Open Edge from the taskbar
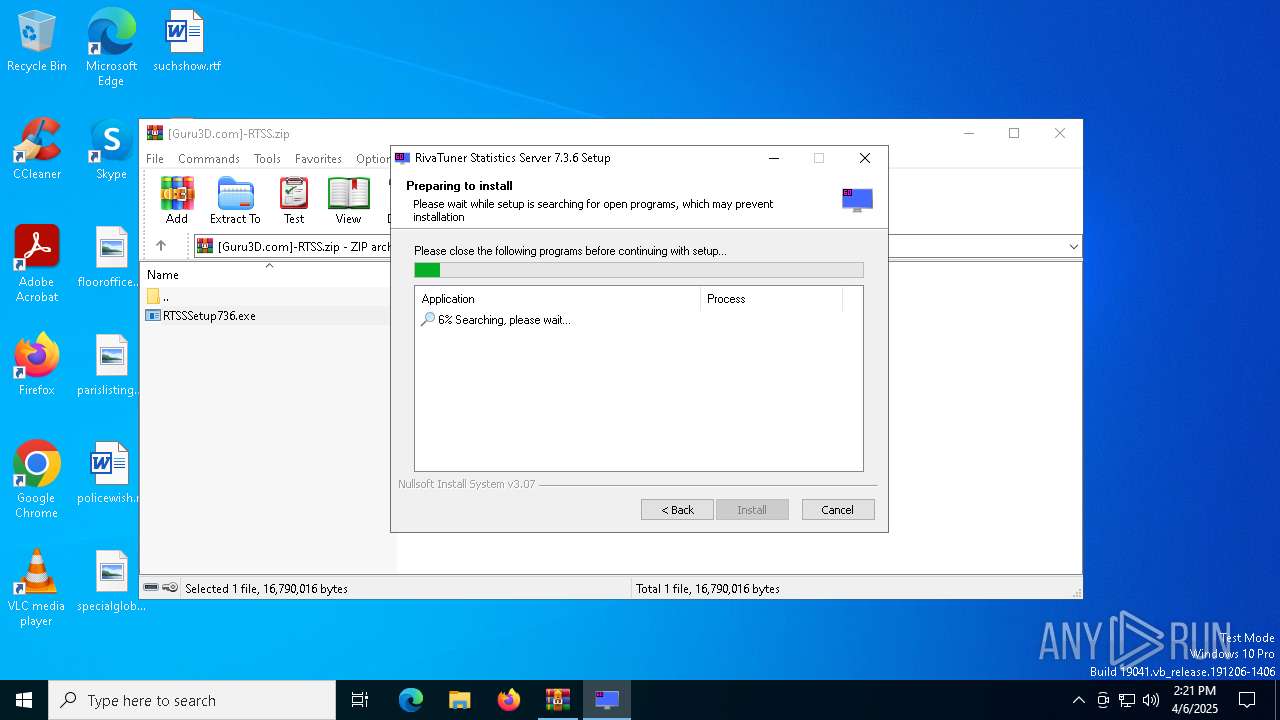The image size is (1280, 720). pos(411,700)
